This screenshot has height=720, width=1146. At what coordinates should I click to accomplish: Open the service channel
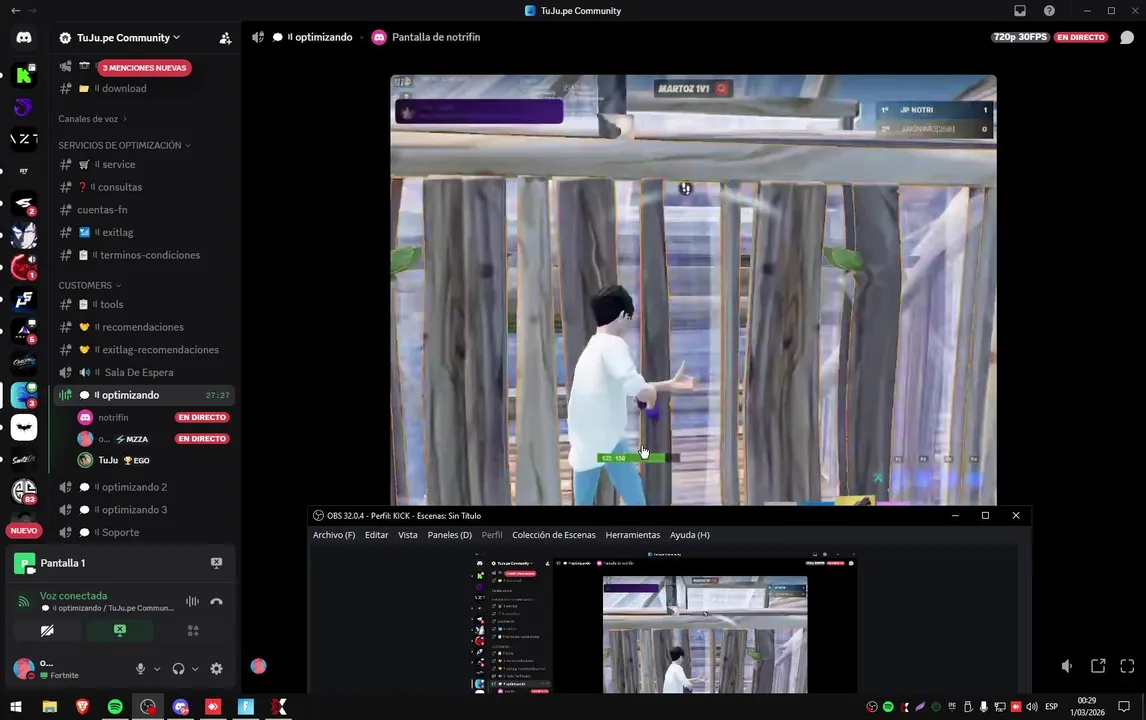143,164
